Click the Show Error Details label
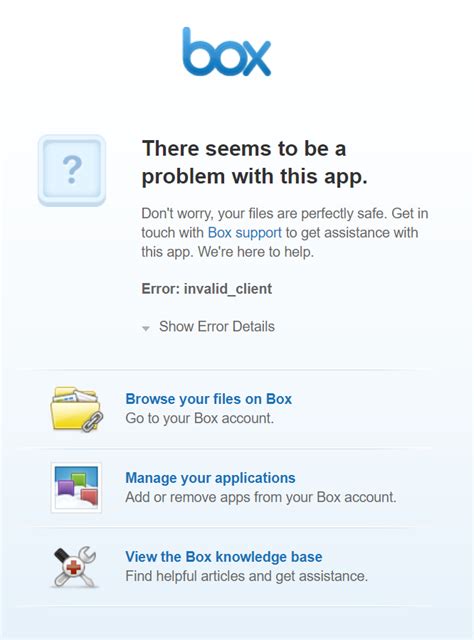This screenshot has width=474, height=640. [217, 327]
